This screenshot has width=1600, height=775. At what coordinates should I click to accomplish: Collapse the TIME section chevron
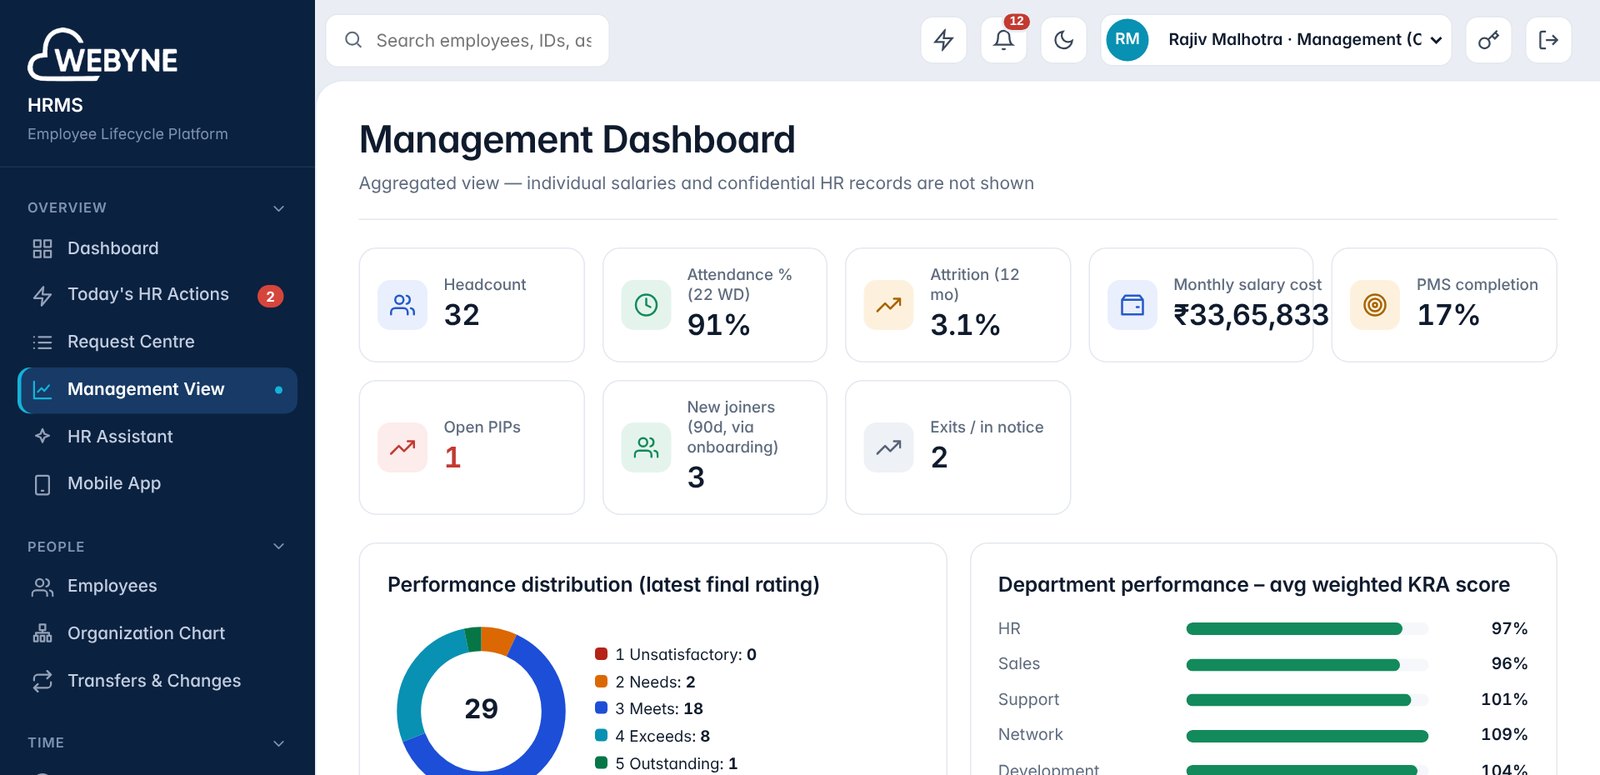click(279, 743)
